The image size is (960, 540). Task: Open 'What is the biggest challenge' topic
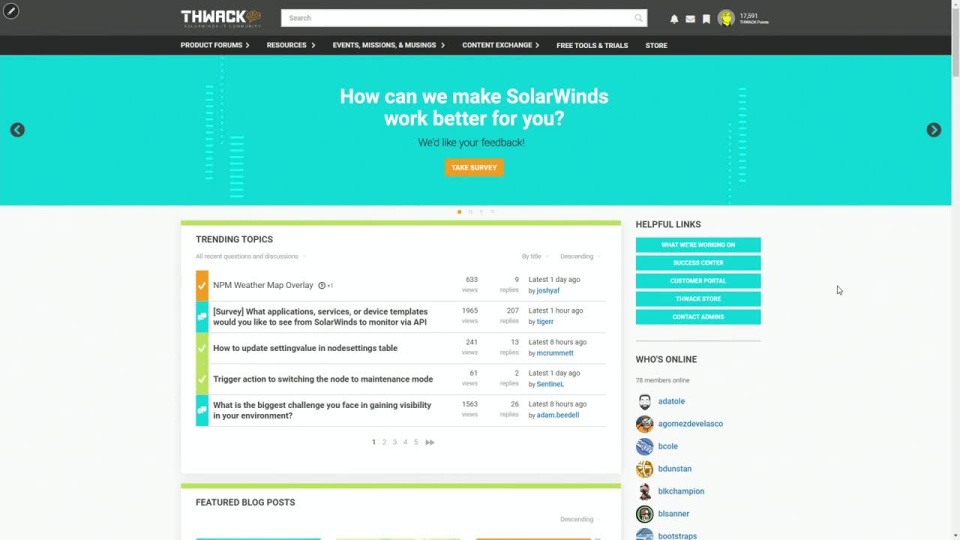[x=322, y=410]
